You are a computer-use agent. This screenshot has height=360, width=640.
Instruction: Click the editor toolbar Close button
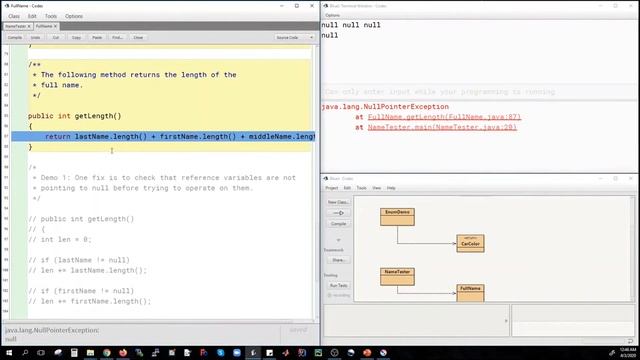pyautogui.click(x=138, y=38)
